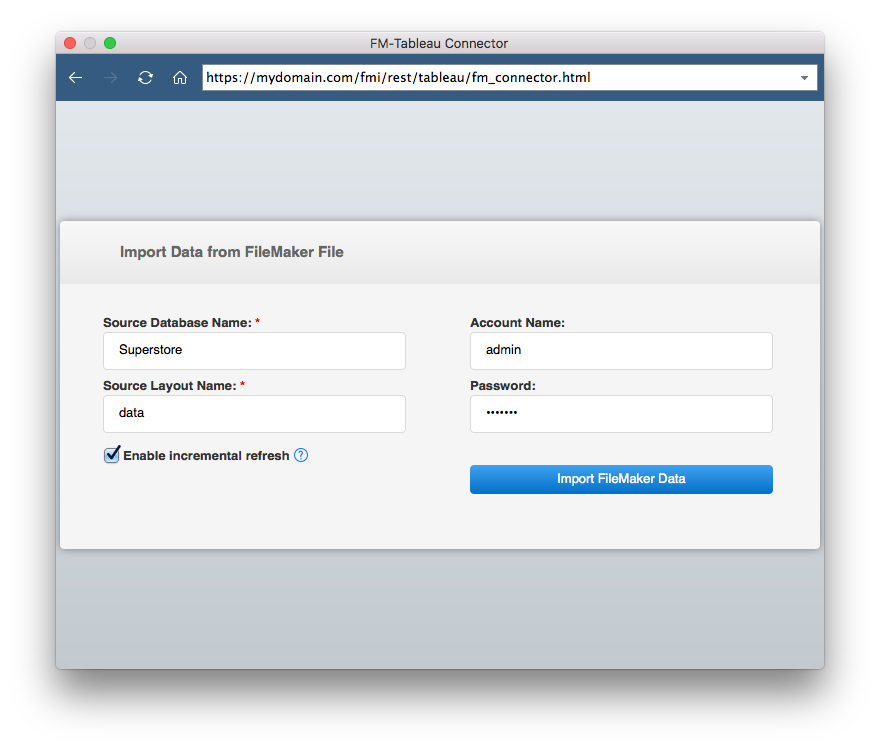The width and height of the screenshot is (880, 749).
Task: Minimize the FM-Tableau Connector window
Action: tap(90, 43)
